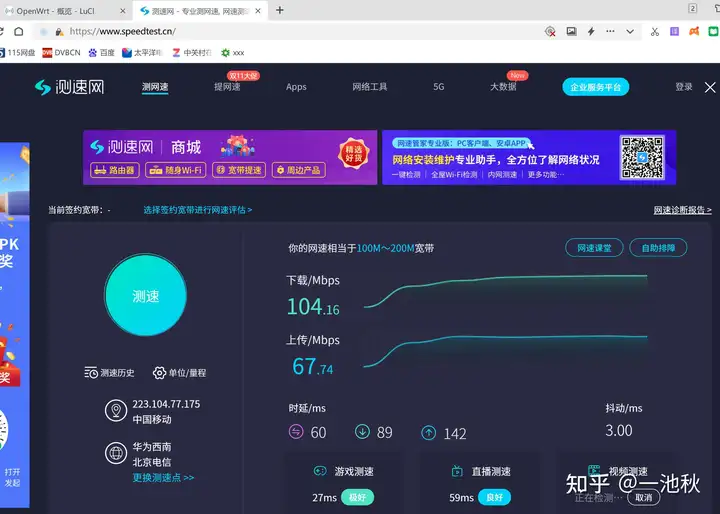
Task: Open 单位/量程 gear settings
Action: pos(179,373)
